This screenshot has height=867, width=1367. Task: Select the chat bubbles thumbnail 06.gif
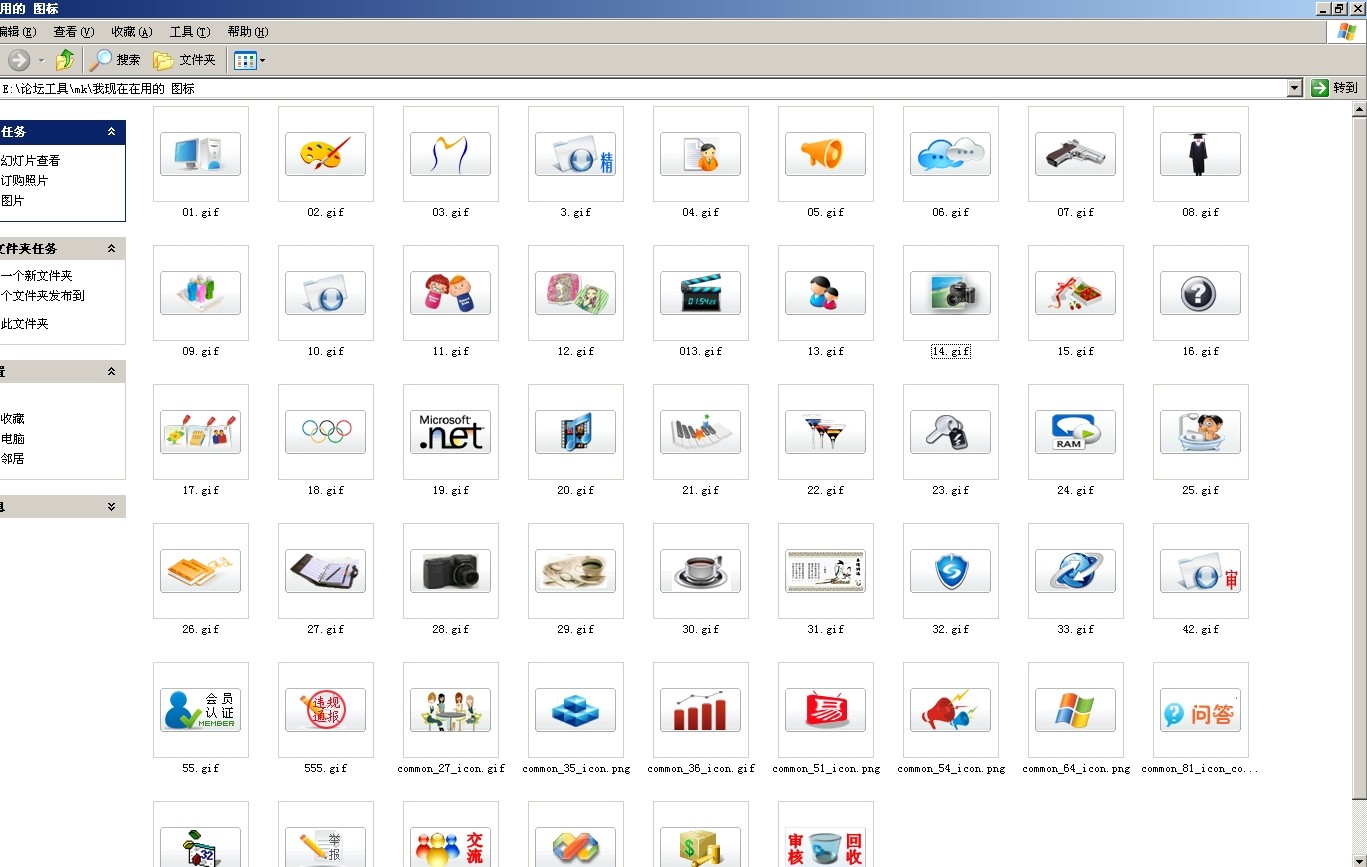951,154
